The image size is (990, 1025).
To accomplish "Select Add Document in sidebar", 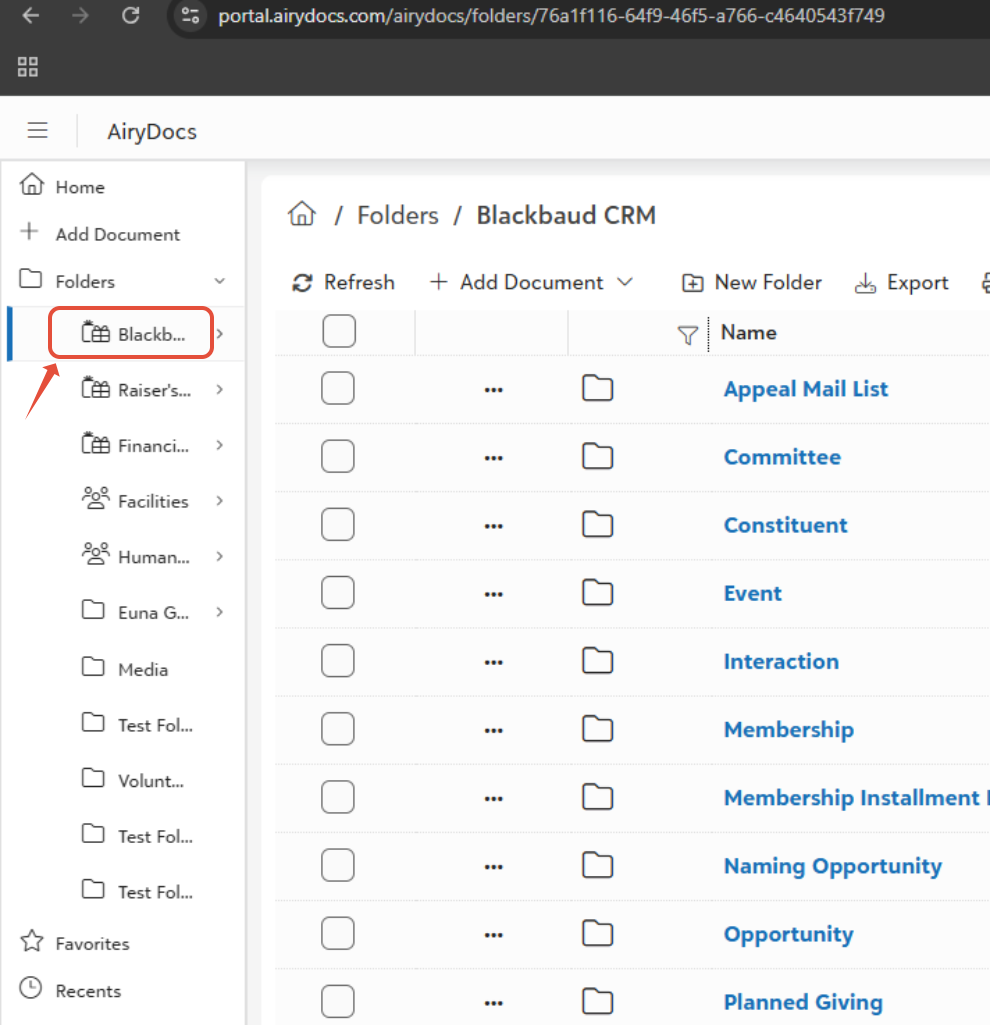I will tap(99, 233).
